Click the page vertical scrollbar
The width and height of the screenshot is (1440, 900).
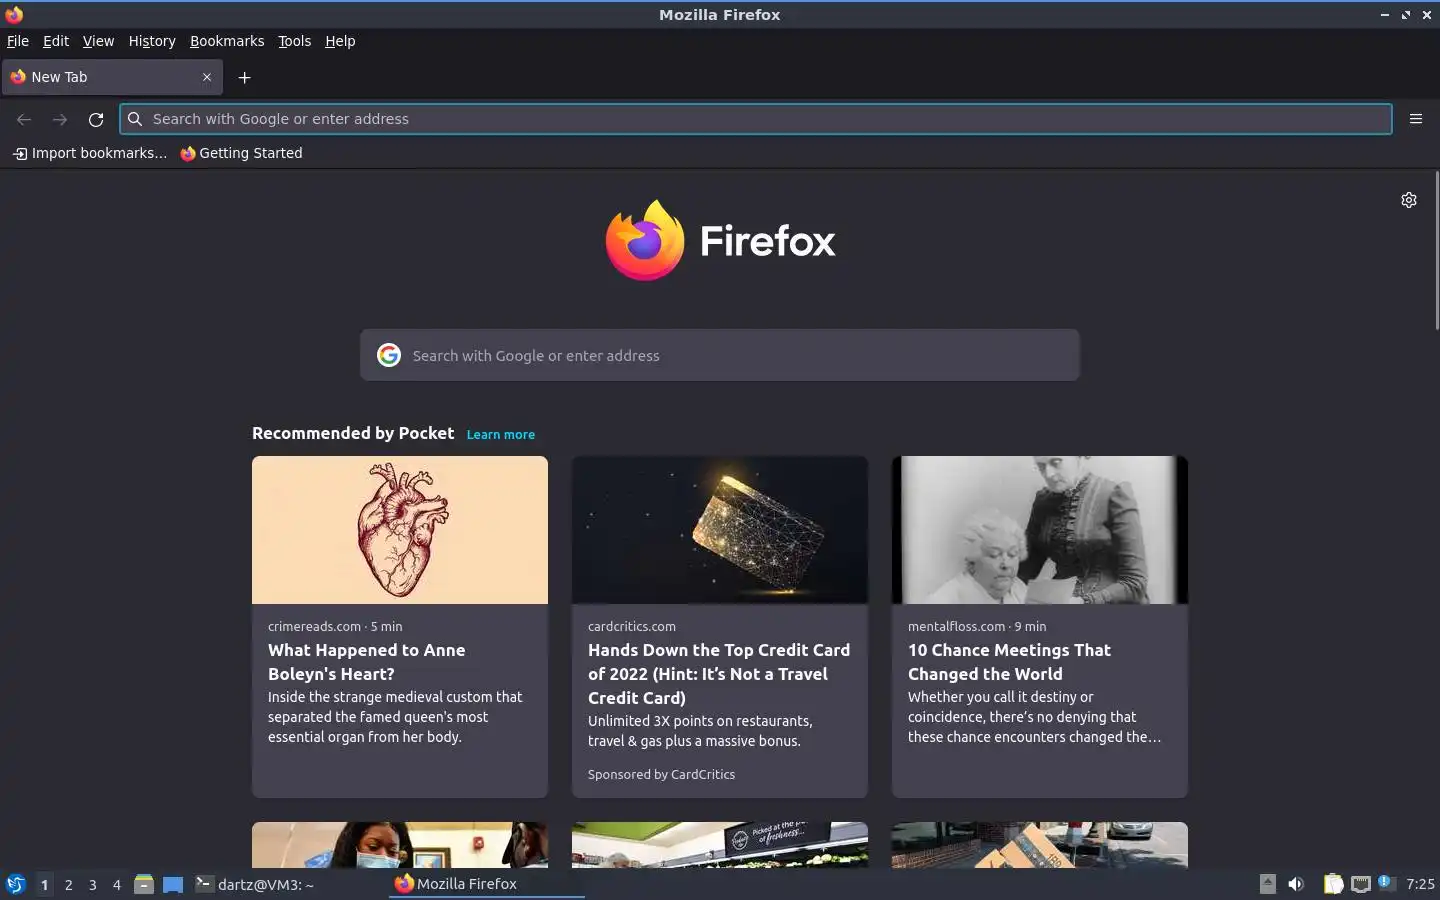[x=1437, y=250]
